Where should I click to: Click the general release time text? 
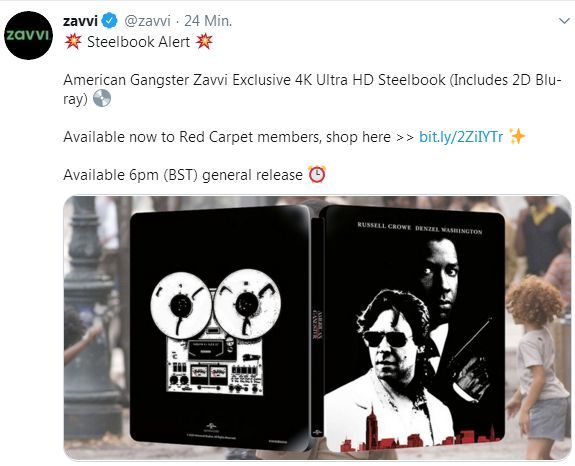pos(183,175)
